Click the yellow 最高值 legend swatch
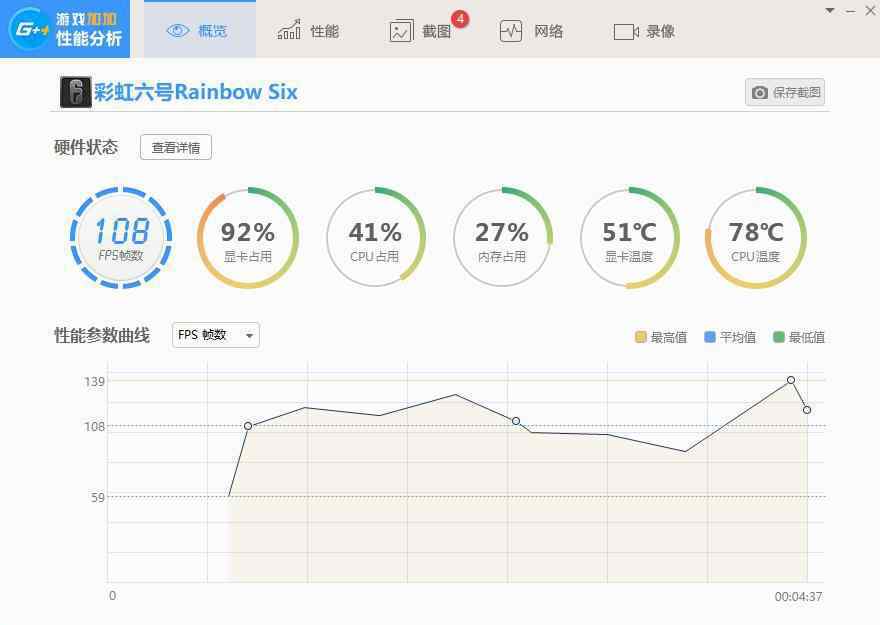Image resolution: width=880 pixels, height=625 pixels. click(640, 337)
